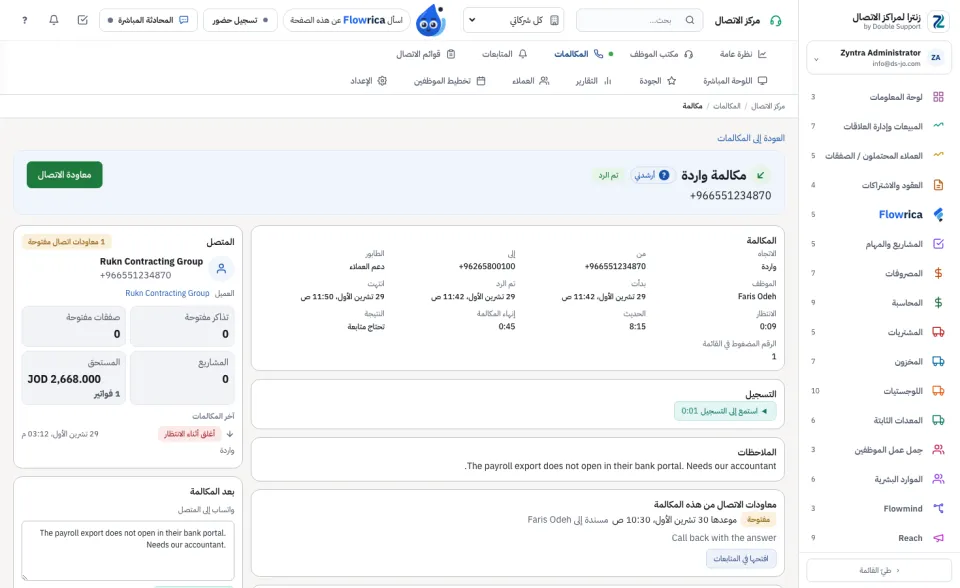This screenshot has height=588, width=960.
Task: Open المبيعات وإدارة العلاقات in sidebar
Action: (879, 126)
